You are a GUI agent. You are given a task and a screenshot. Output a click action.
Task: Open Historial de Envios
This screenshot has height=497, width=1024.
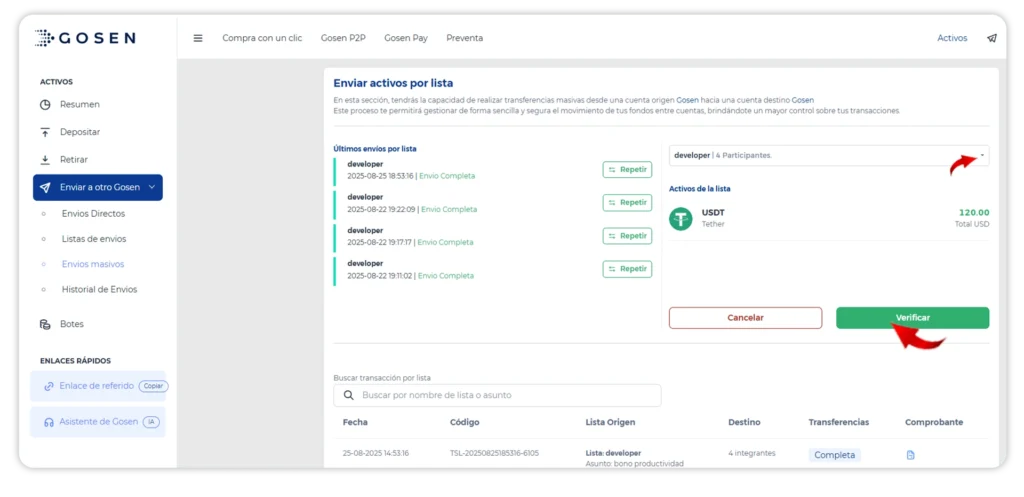(x=99, y=289)
